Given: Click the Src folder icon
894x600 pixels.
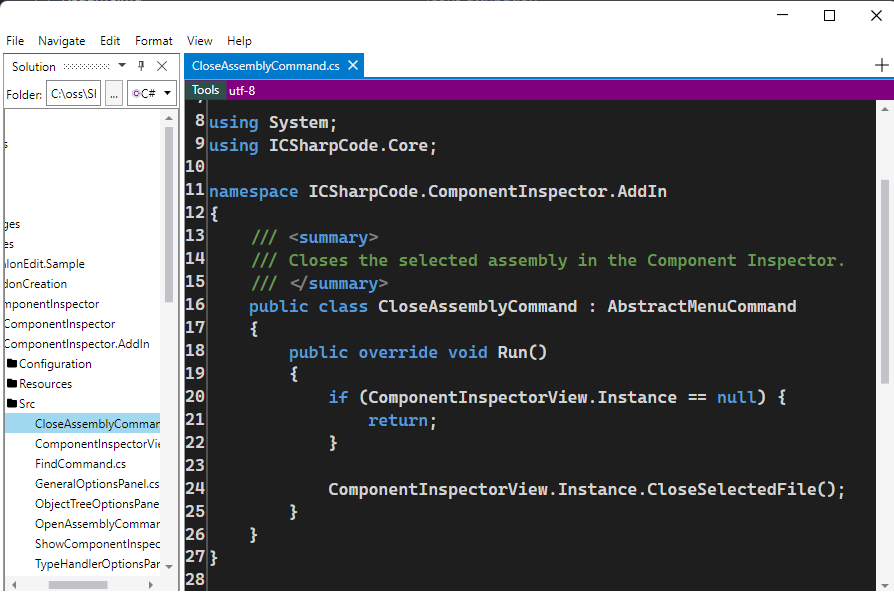Looking at the screenshot, I should pos(11,403).
